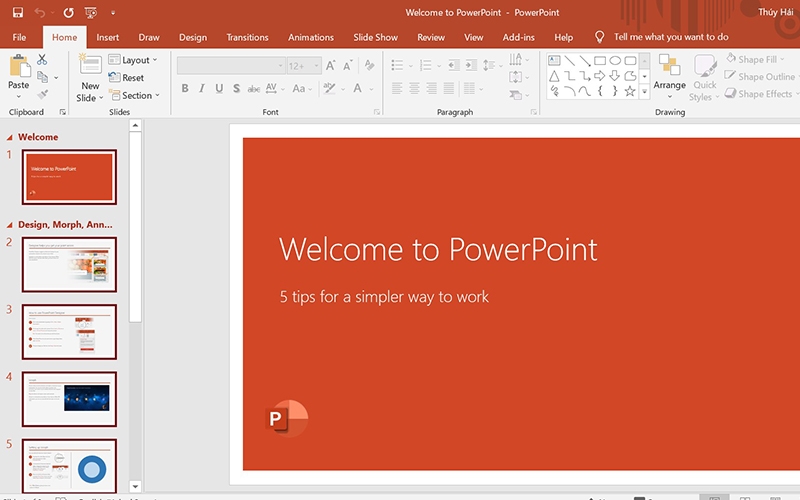
Task: Switch to the Insert tab
Action: pyautogui.click(x=108, y=37)
